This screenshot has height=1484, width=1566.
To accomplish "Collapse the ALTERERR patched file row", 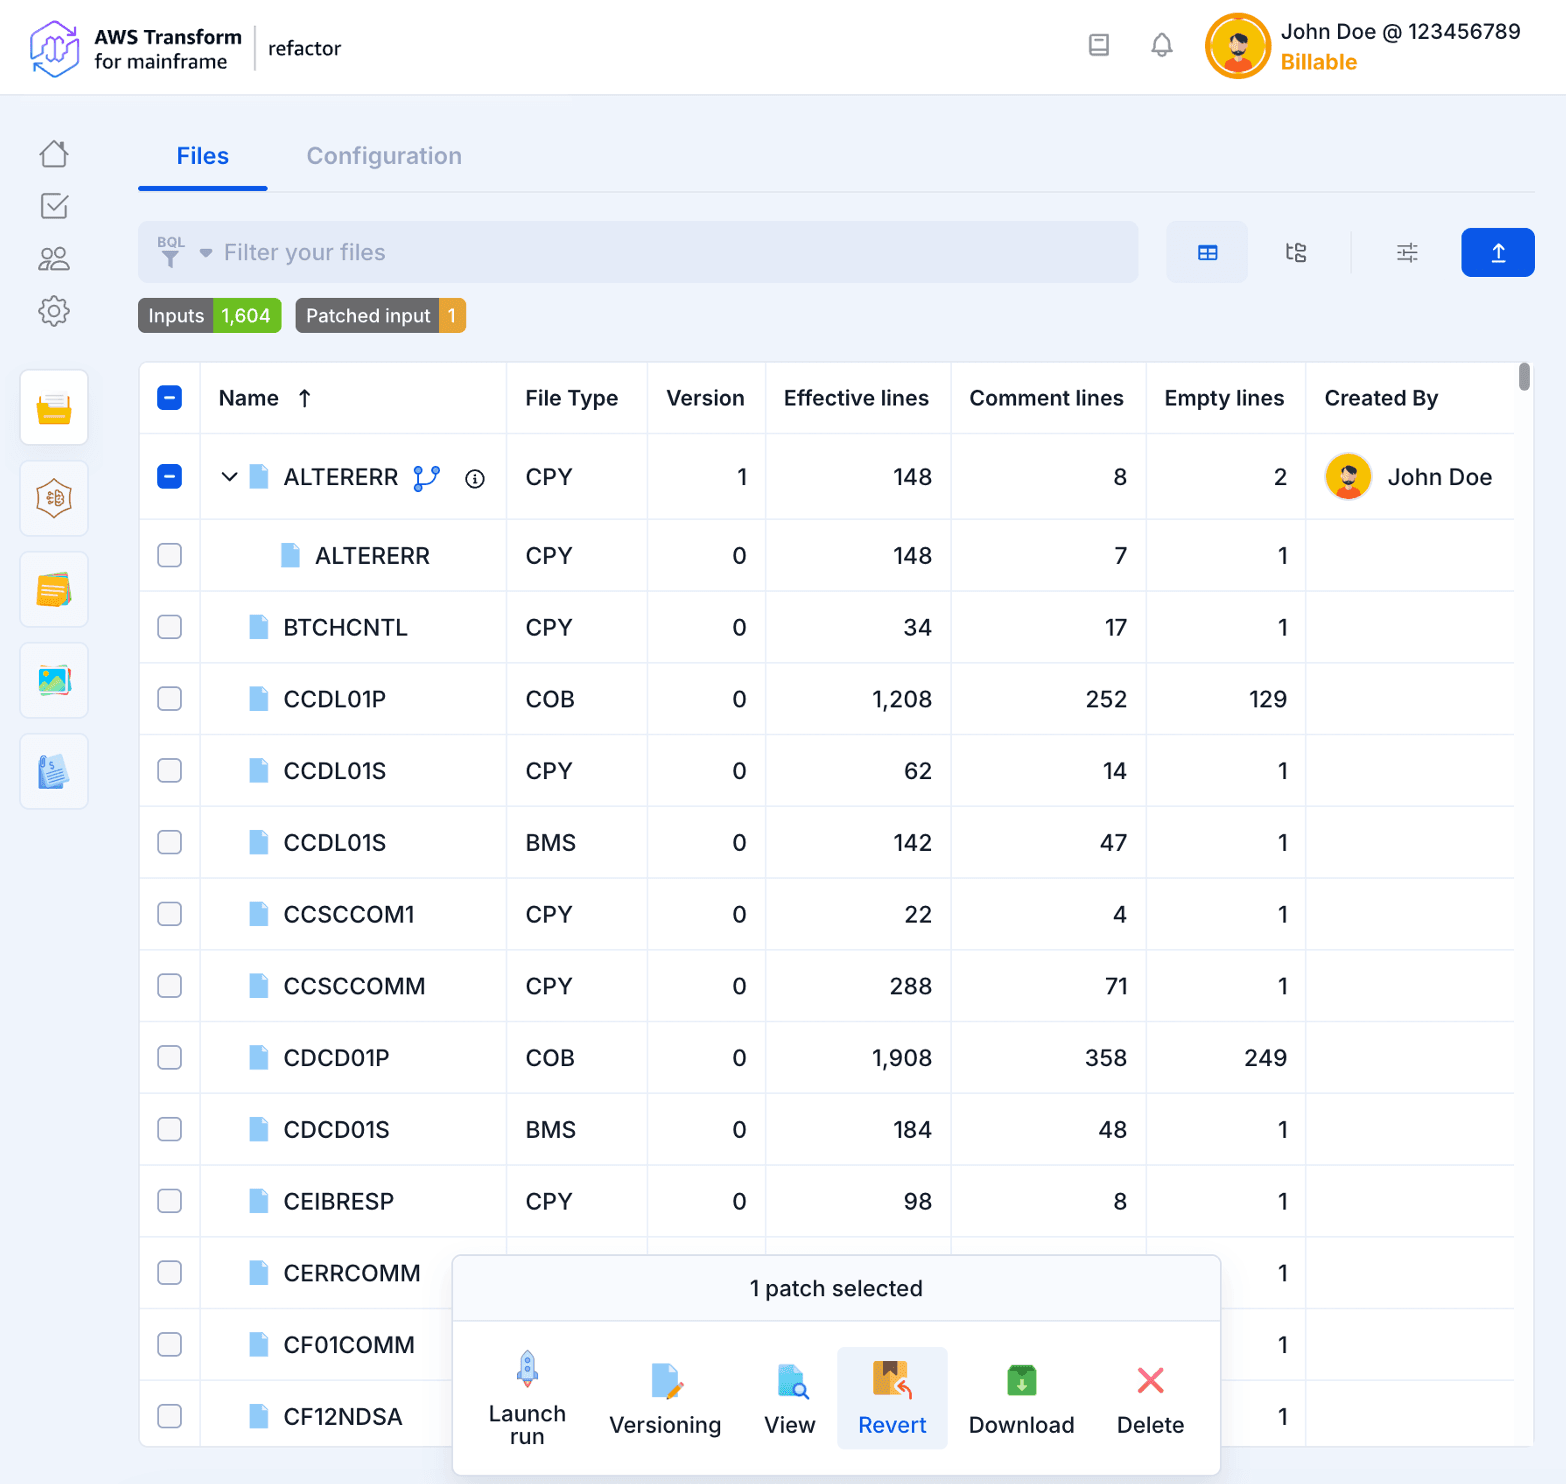I will click(x=229, y=477).
